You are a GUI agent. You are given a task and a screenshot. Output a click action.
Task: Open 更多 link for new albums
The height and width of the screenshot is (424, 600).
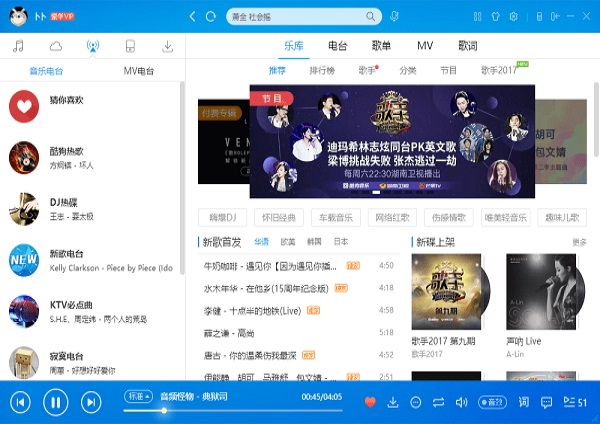(579, 242)
